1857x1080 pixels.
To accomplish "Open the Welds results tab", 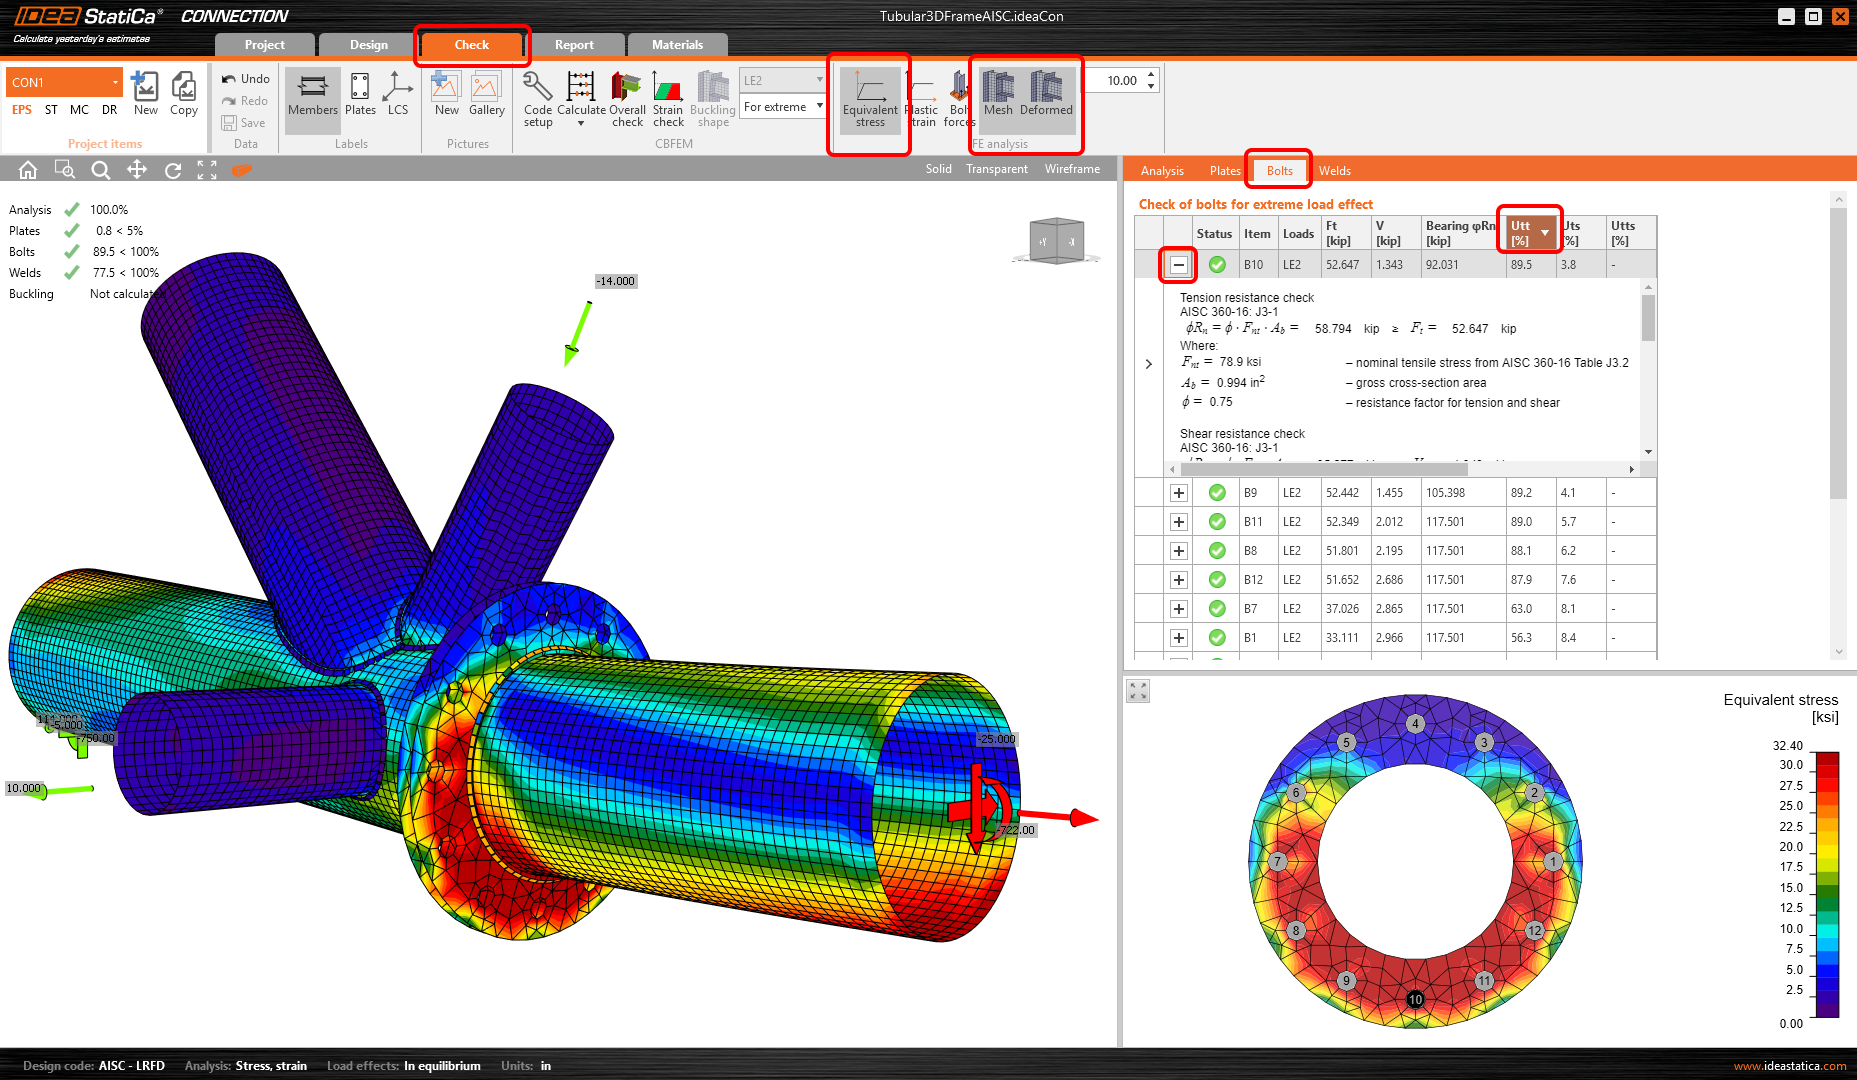I will [x=1334, y=171].
